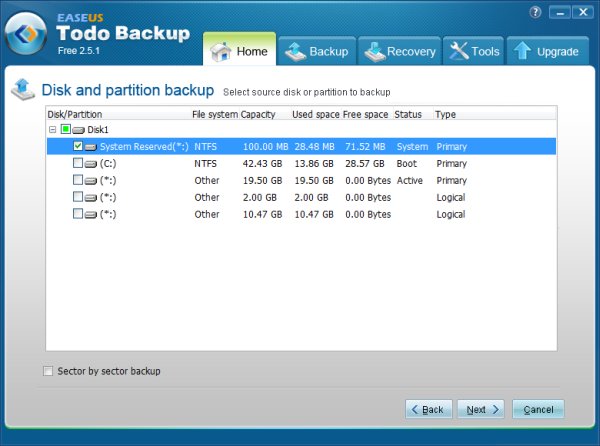
Task: Click drive icon of System Reserved partition
Action: pyautogui.click(x=91, y=147)
